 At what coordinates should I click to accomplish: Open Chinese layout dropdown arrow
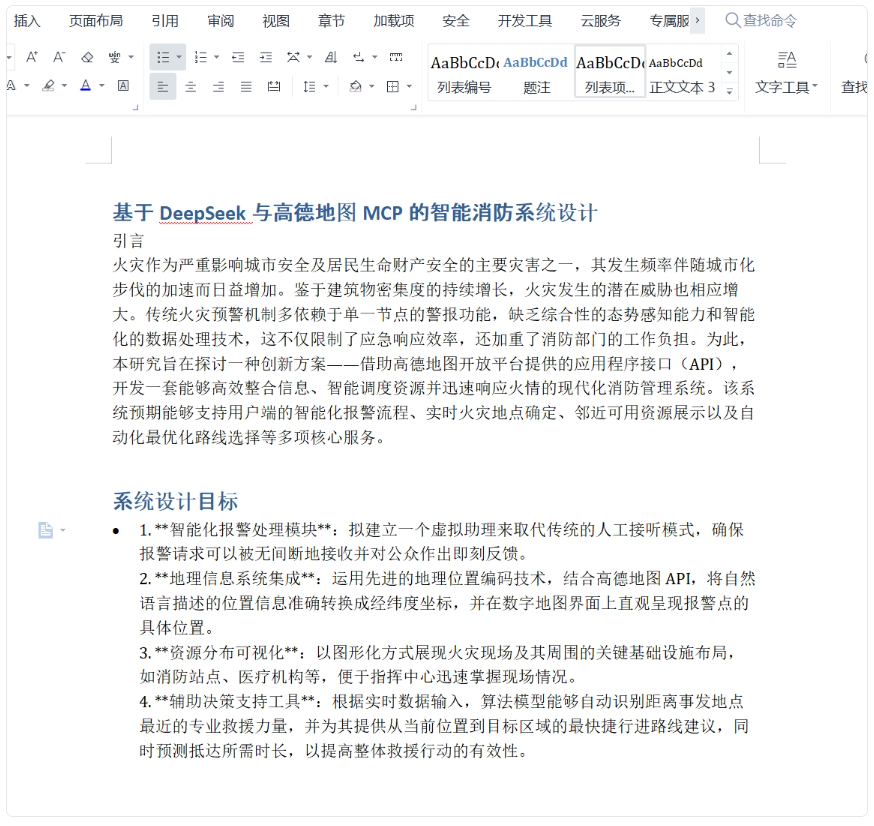(309, 57)
